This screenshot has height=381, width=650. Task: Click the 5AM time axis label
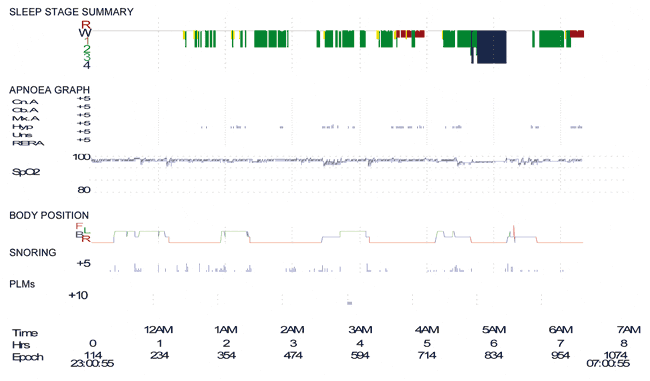pos(494,330)
